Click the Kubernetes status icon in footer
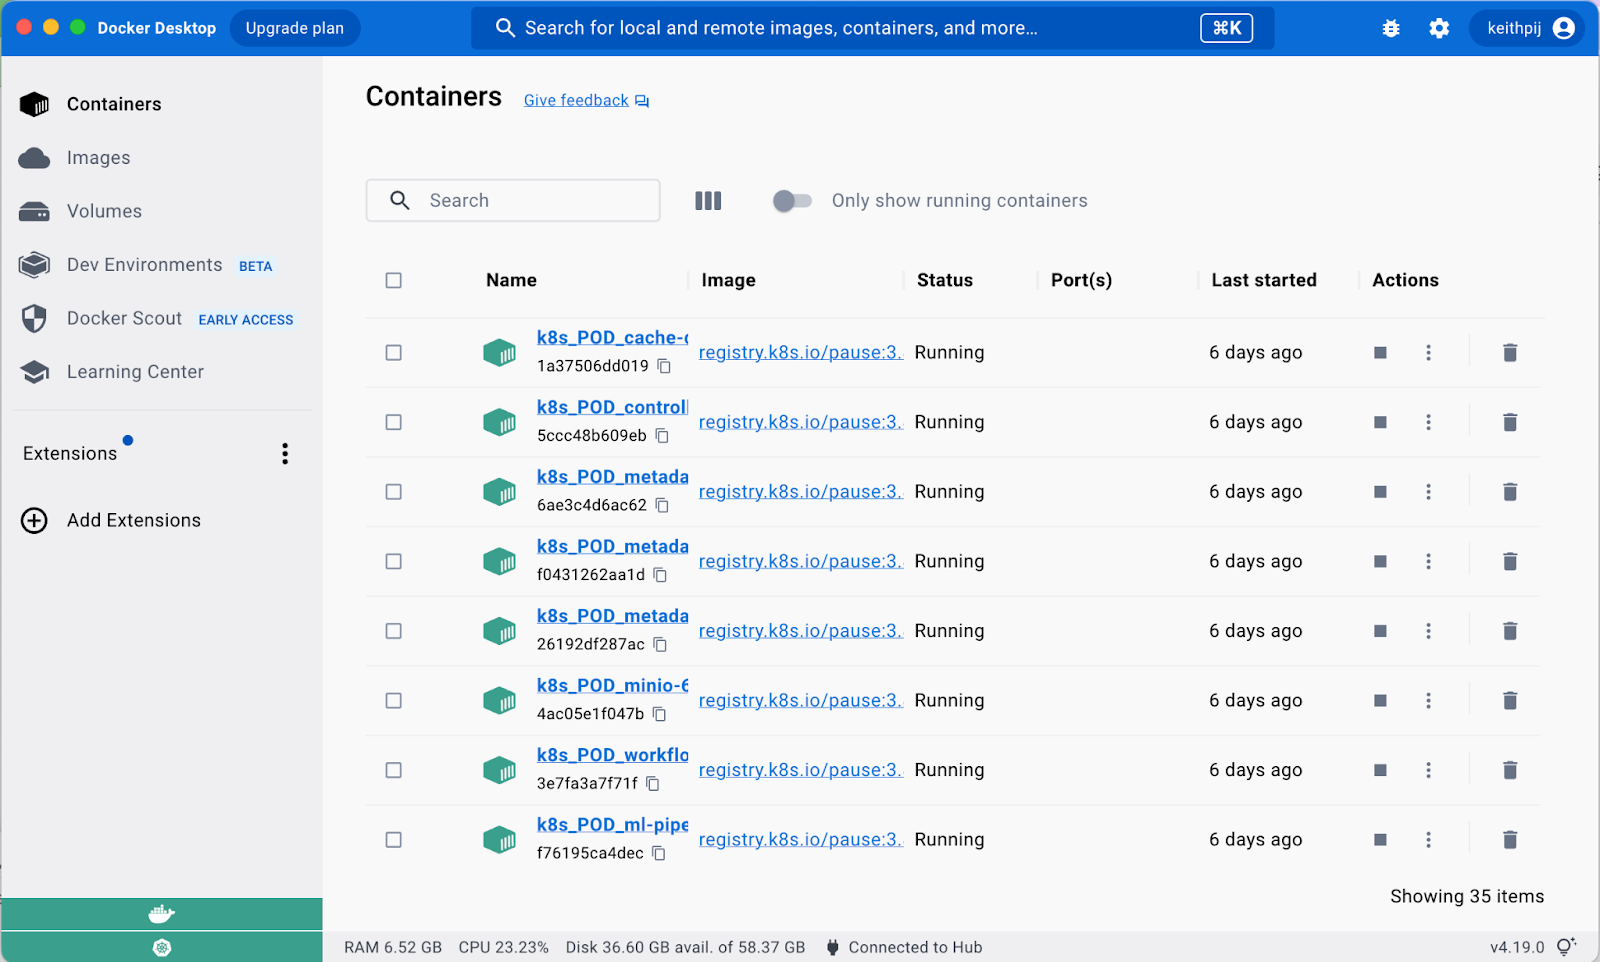1600x962 pixels. pos(162,947)
